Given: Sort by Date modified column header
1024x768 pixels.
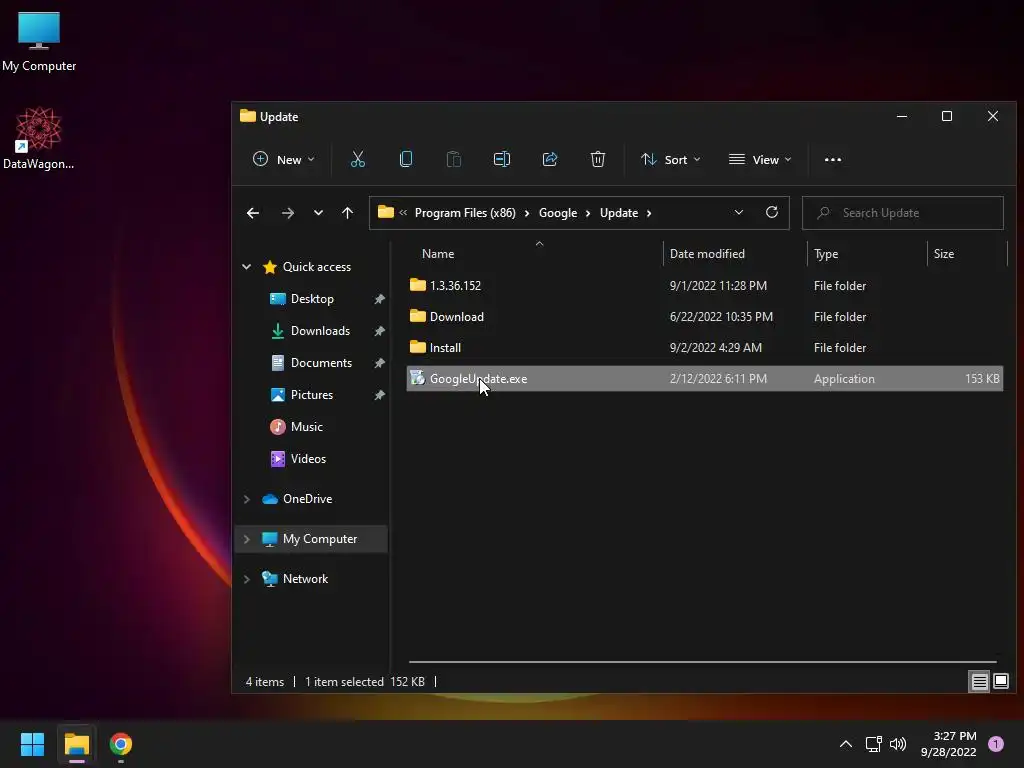Looking at the screenshot, I should coord(707,253).
